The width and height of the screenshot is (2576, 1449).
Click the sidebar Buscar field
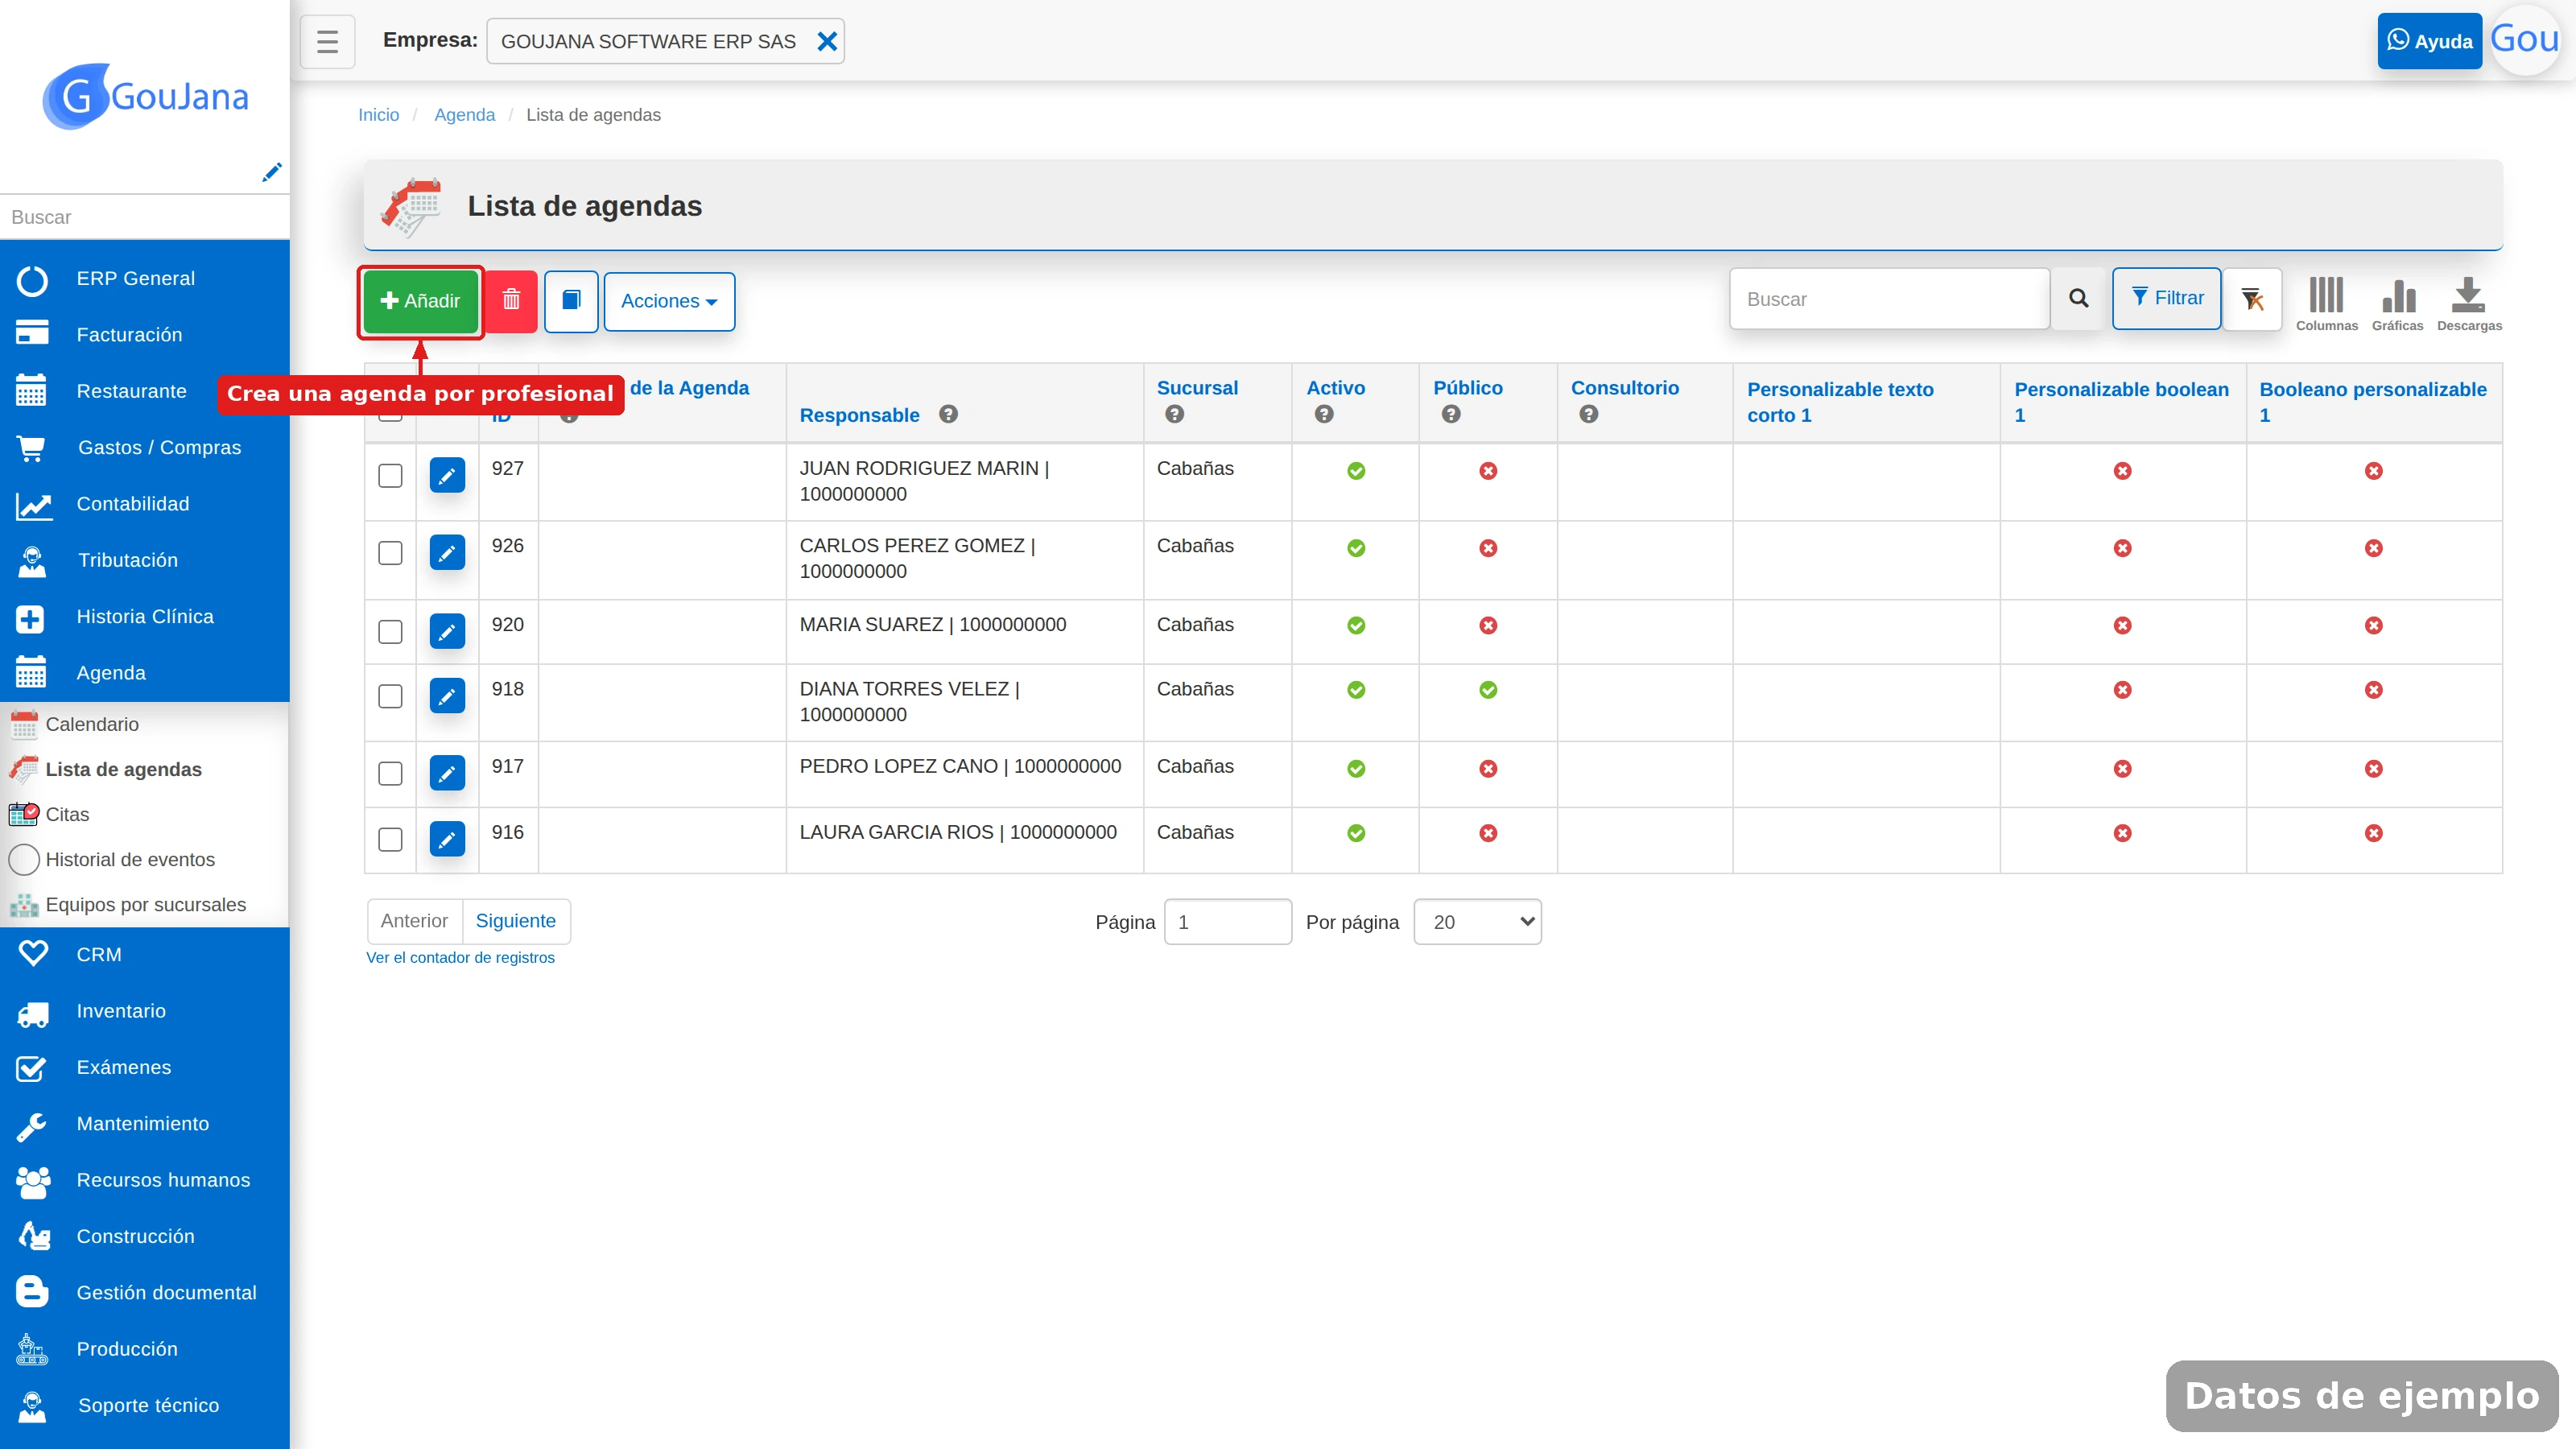pyautogui.click(x=145, y=217)
